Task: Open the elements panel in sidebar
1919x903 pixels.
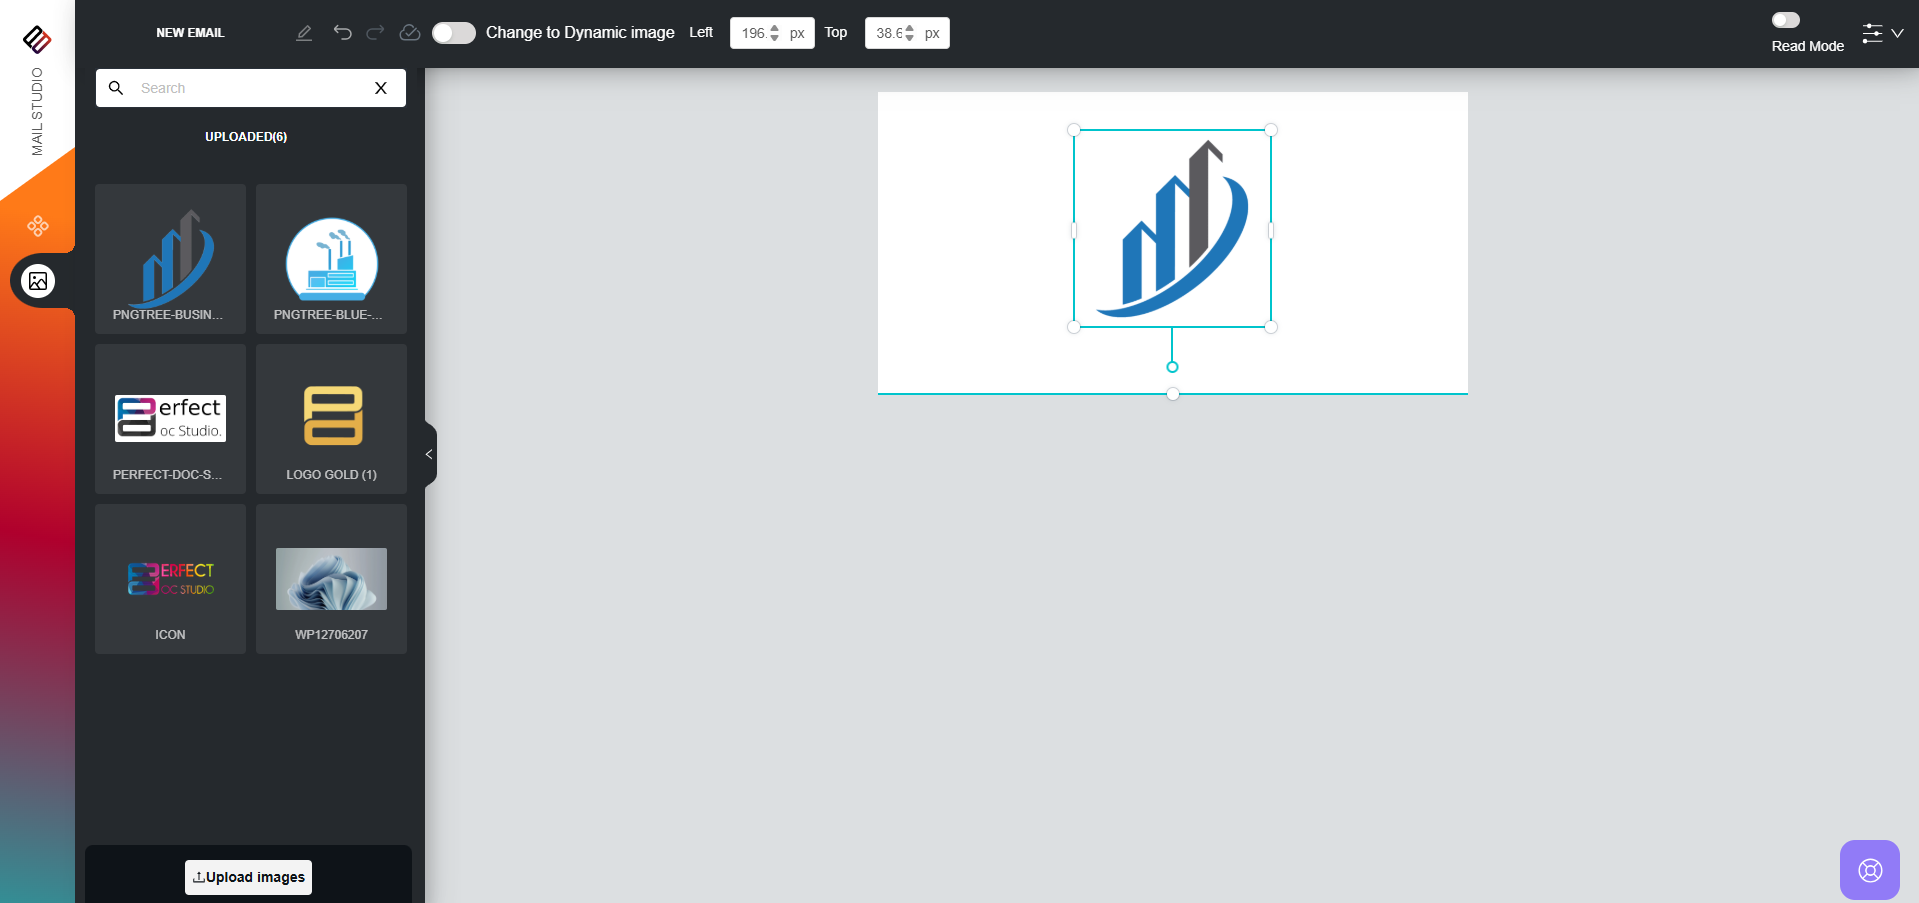Action: tap(38, 226)
